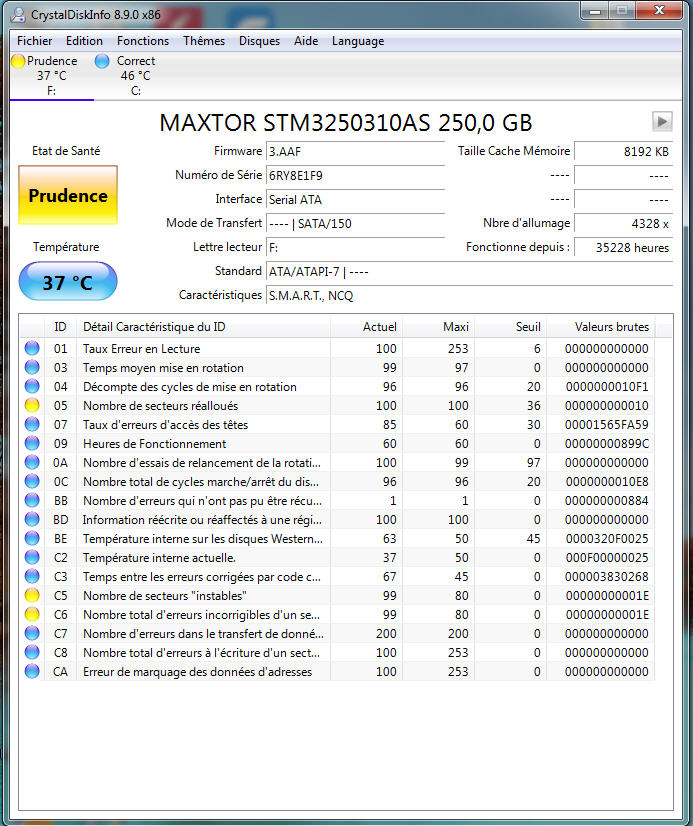693x826 pixels.
Task: Click the Etat de Santé label
Action: (x=66, y=151)
